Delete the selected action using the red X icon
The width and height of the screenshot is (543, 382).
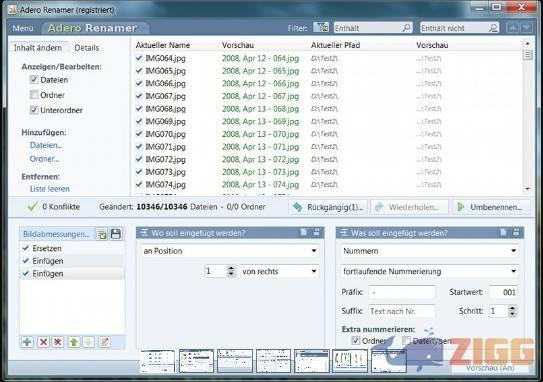tap(43, 342)
